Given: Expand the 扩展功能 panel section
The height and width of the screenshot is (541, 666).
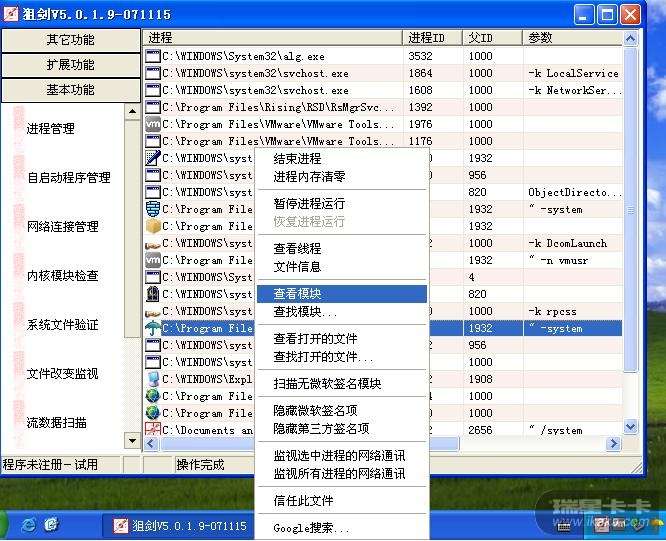Looking at the screenshot, I should [x=70, y=65].
